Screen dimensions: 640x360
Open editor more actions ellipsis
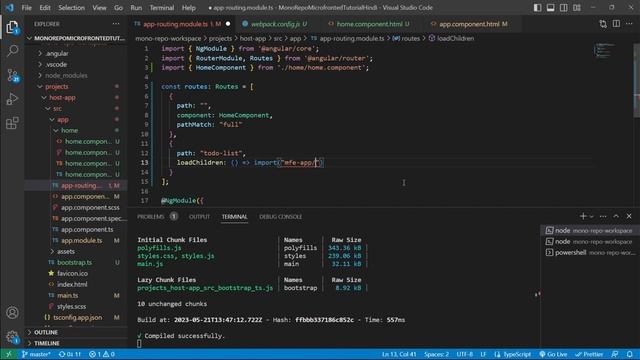629,24
